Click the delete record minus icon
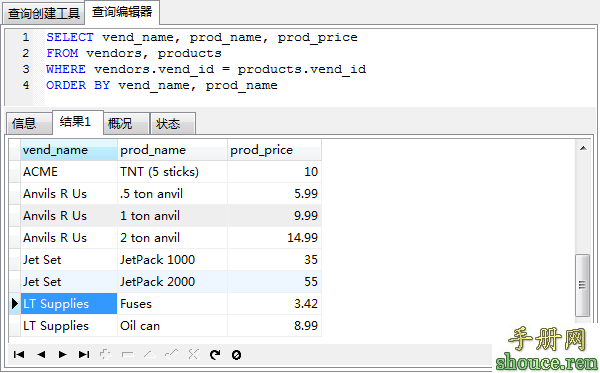This screenshot has height=373, width=600. pos(127,355)
